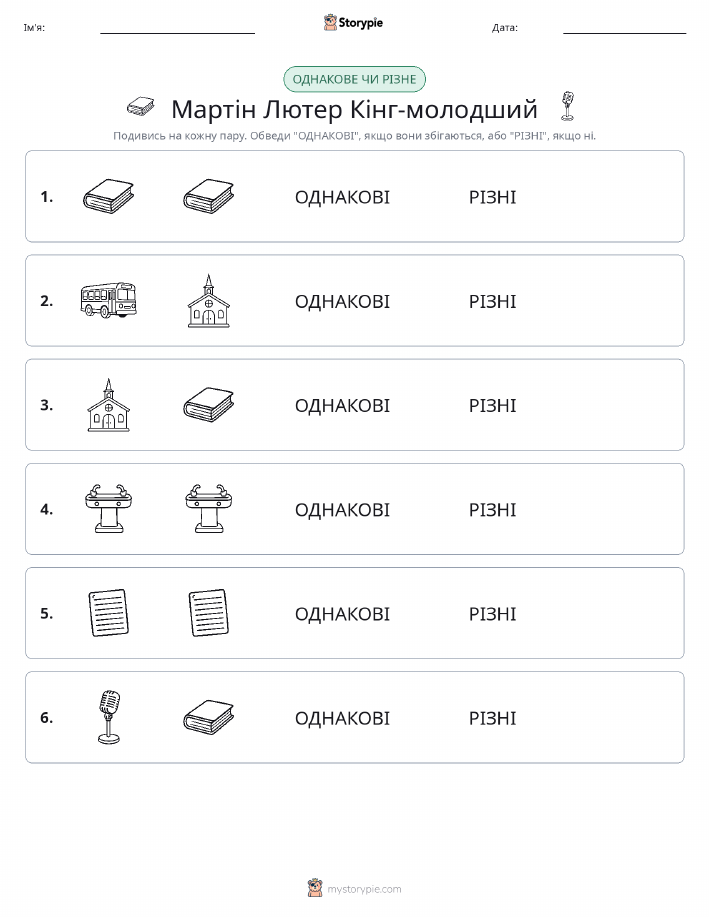Click the Дата date input line
The width and height of the screenshot is (709, 917).
click(624, 28)
